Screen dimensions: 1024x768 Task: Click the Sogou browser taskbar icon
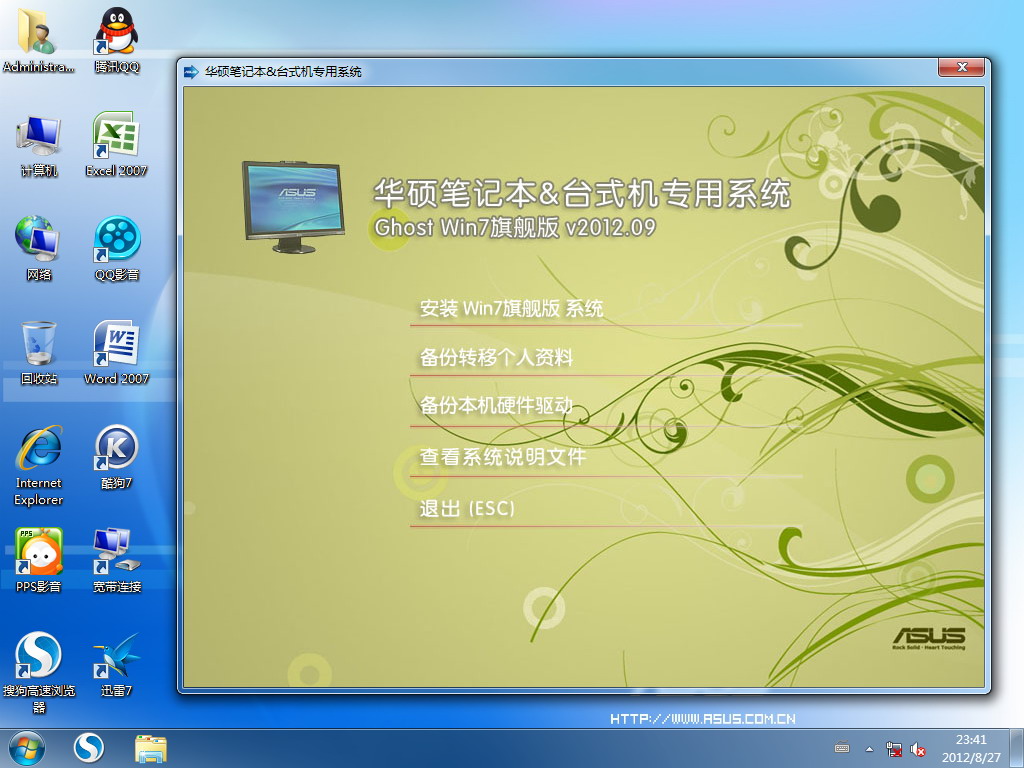(x=88, y=748)
